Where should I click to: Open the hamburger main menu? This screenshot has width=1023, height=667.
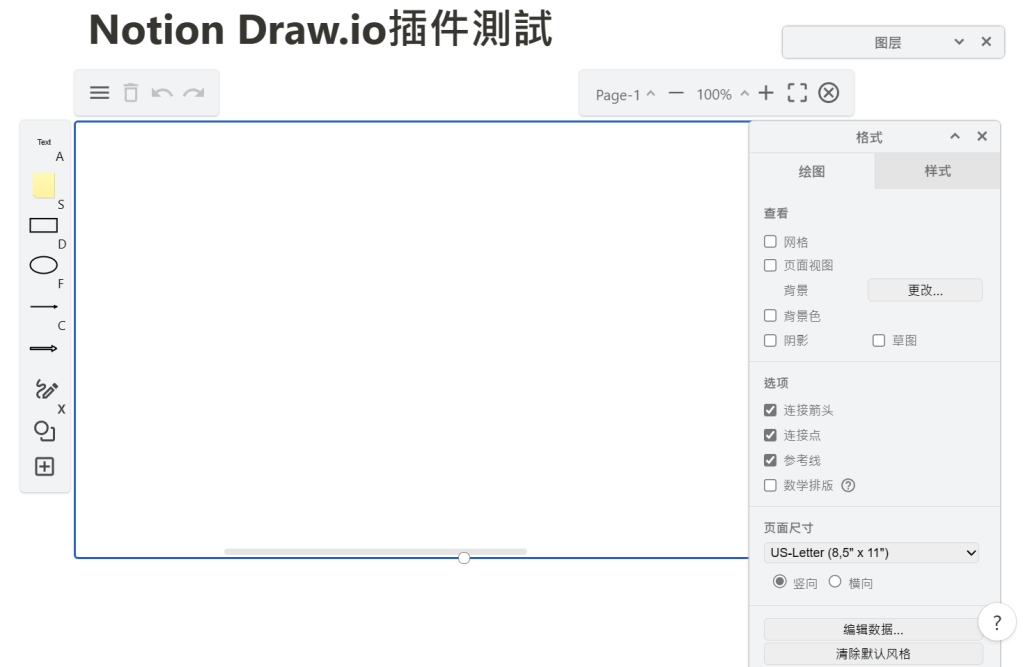click(x=100, y=93)
